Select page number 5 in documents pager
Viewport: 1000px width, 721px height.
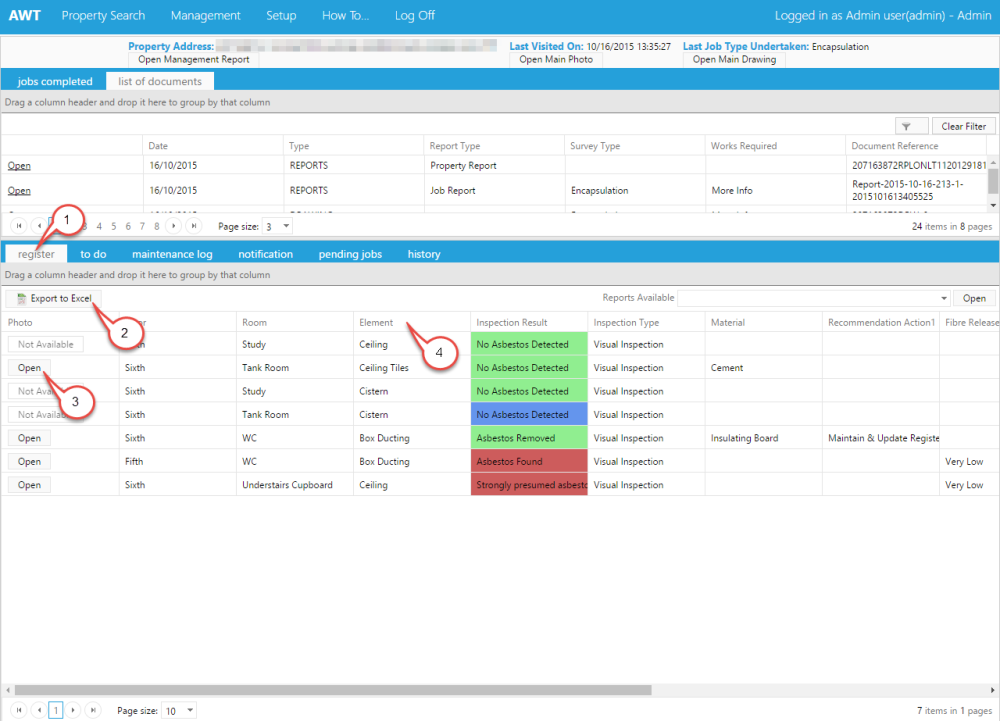tap(113, 226)
